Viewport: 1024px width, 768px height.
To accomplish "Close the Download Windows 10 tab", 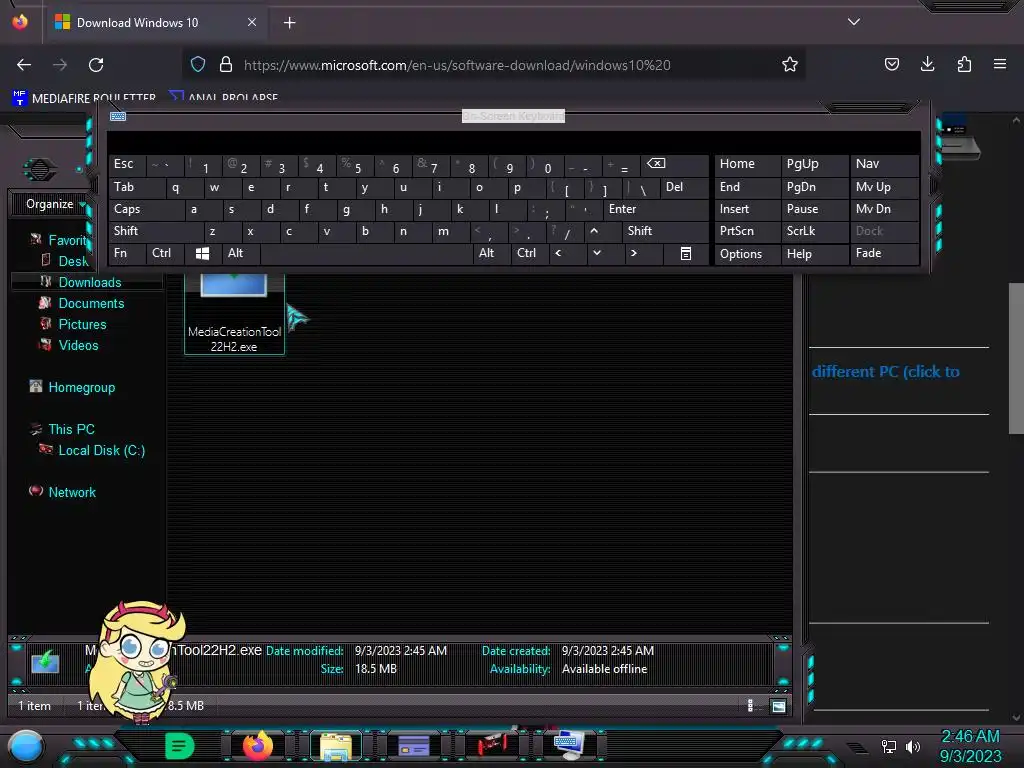I will click(x=251, y=22).
